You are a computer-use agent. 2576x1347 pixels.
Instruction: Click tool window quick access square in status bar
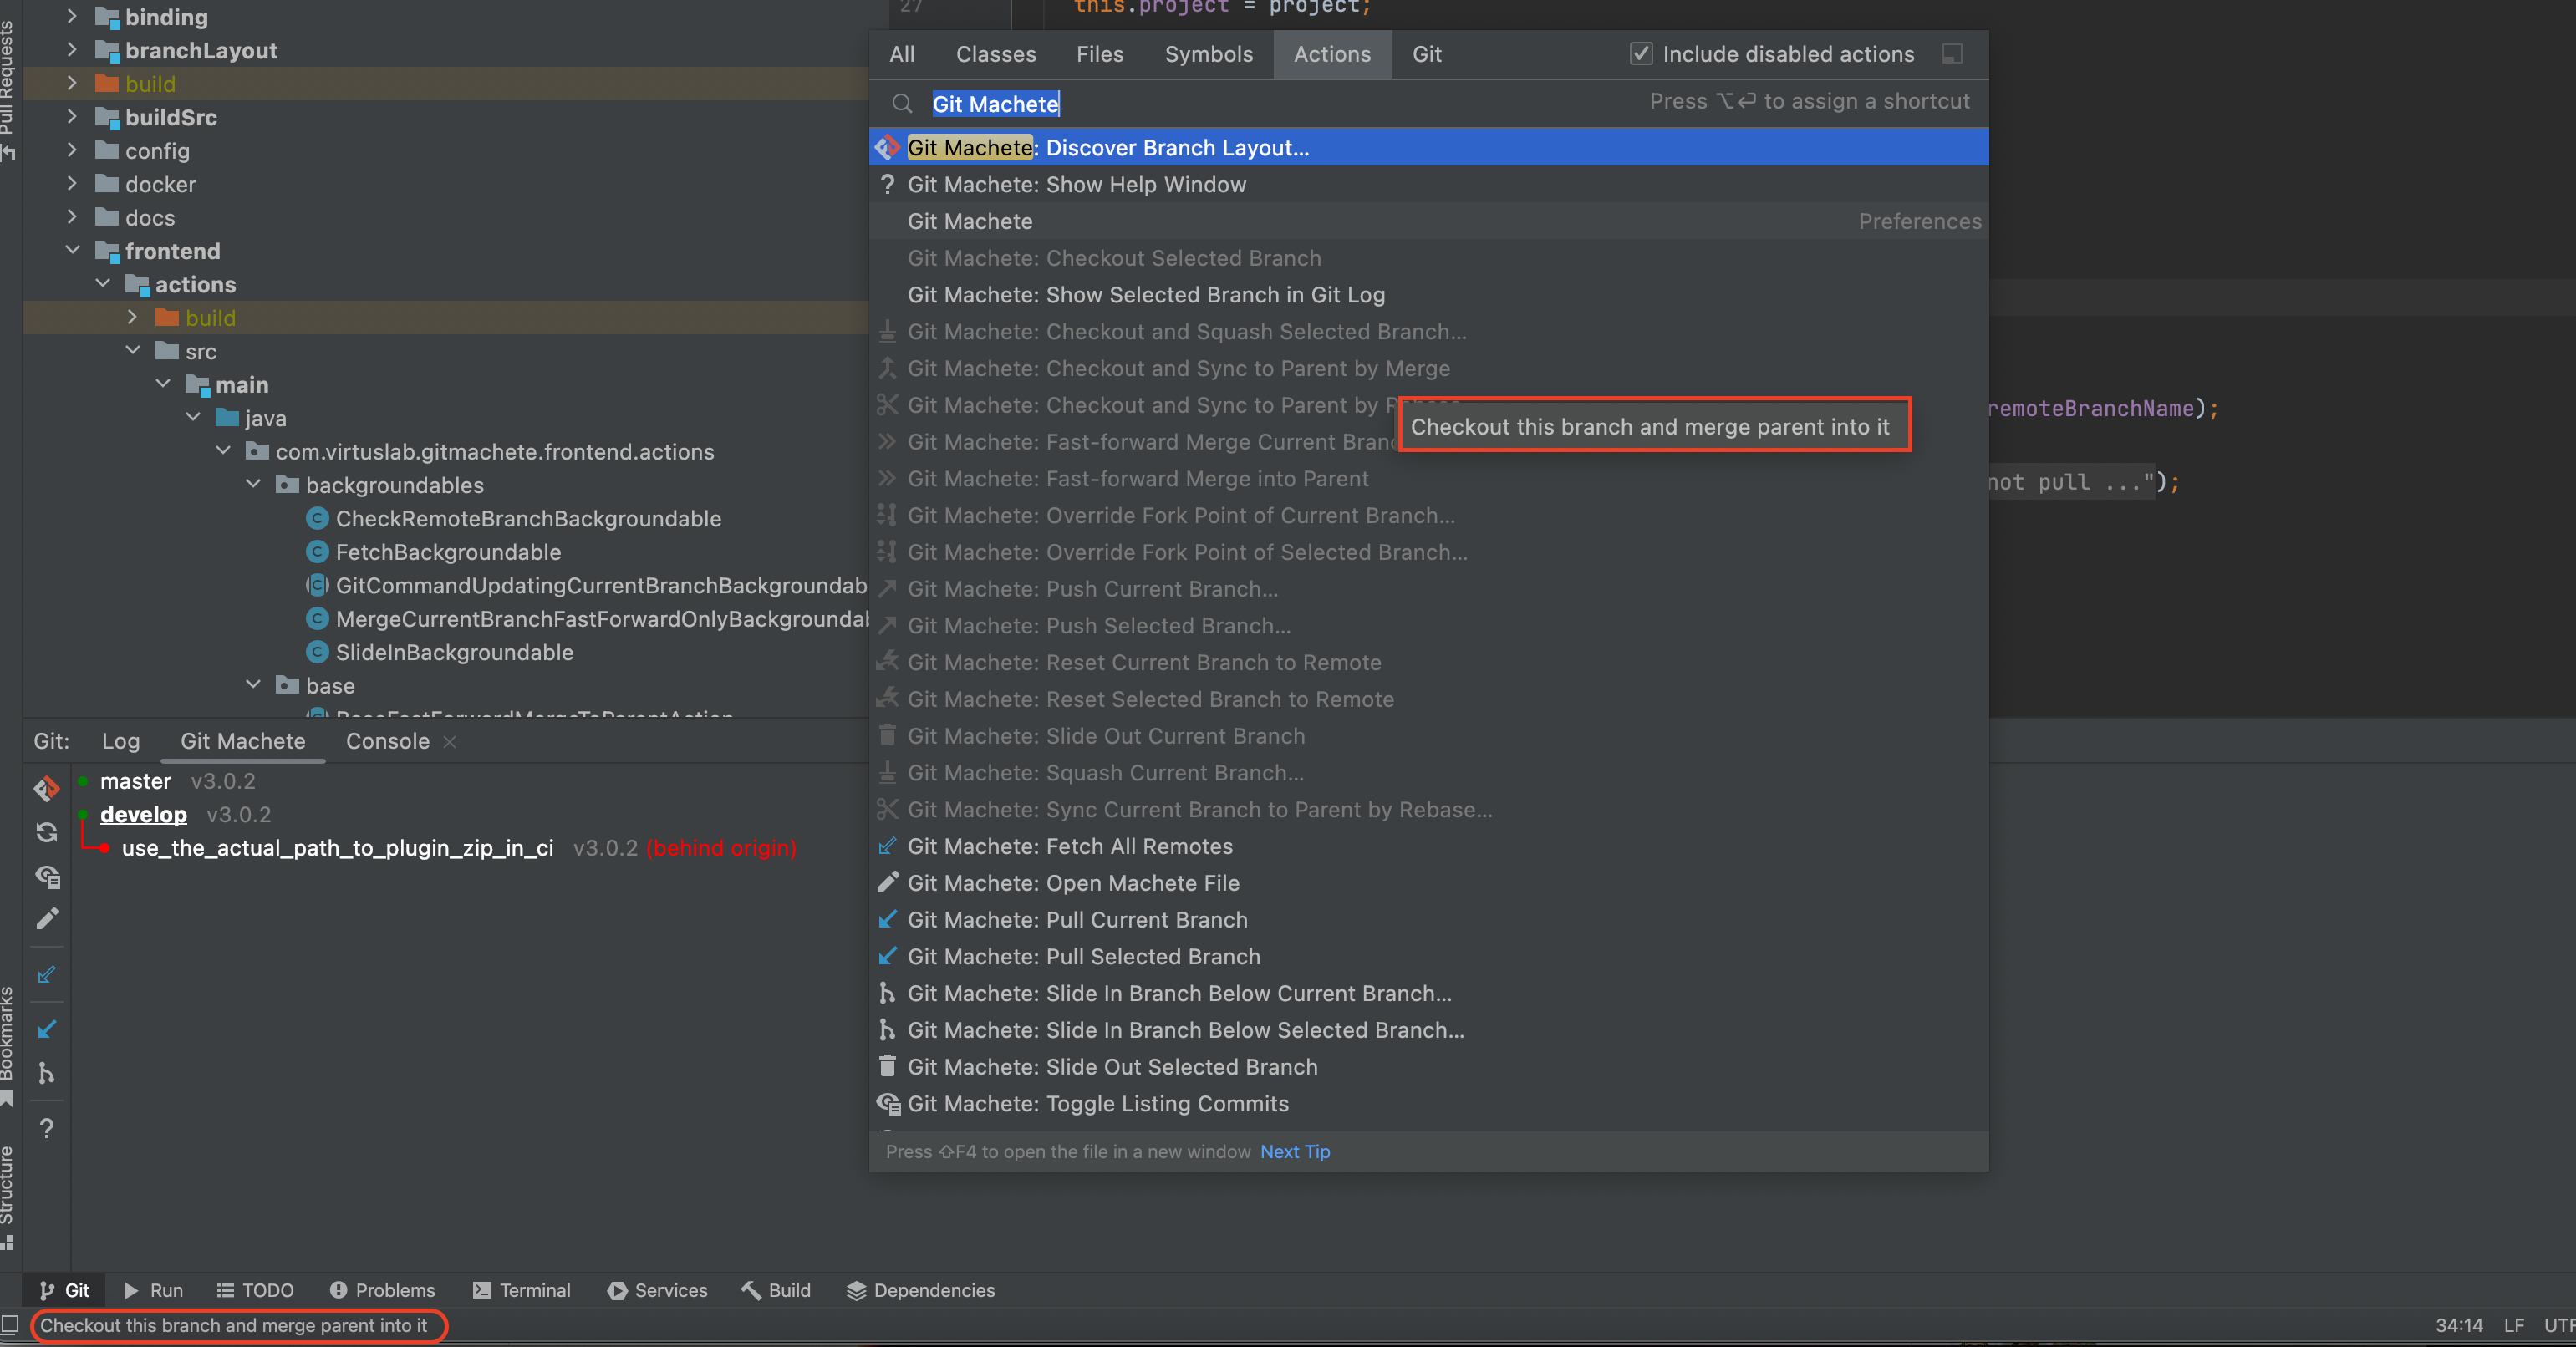coord(10,1325)
